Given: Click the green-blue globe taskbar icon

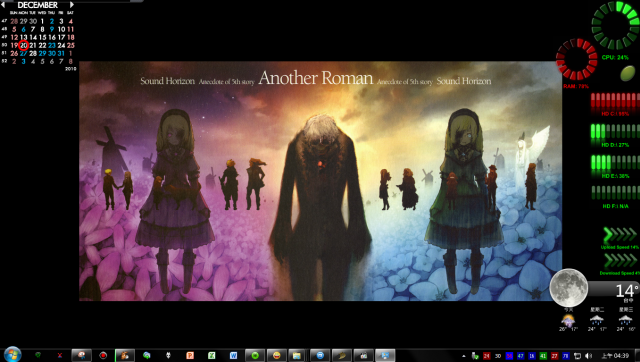Looking at the screenshot, I should [x=147, y=355].
